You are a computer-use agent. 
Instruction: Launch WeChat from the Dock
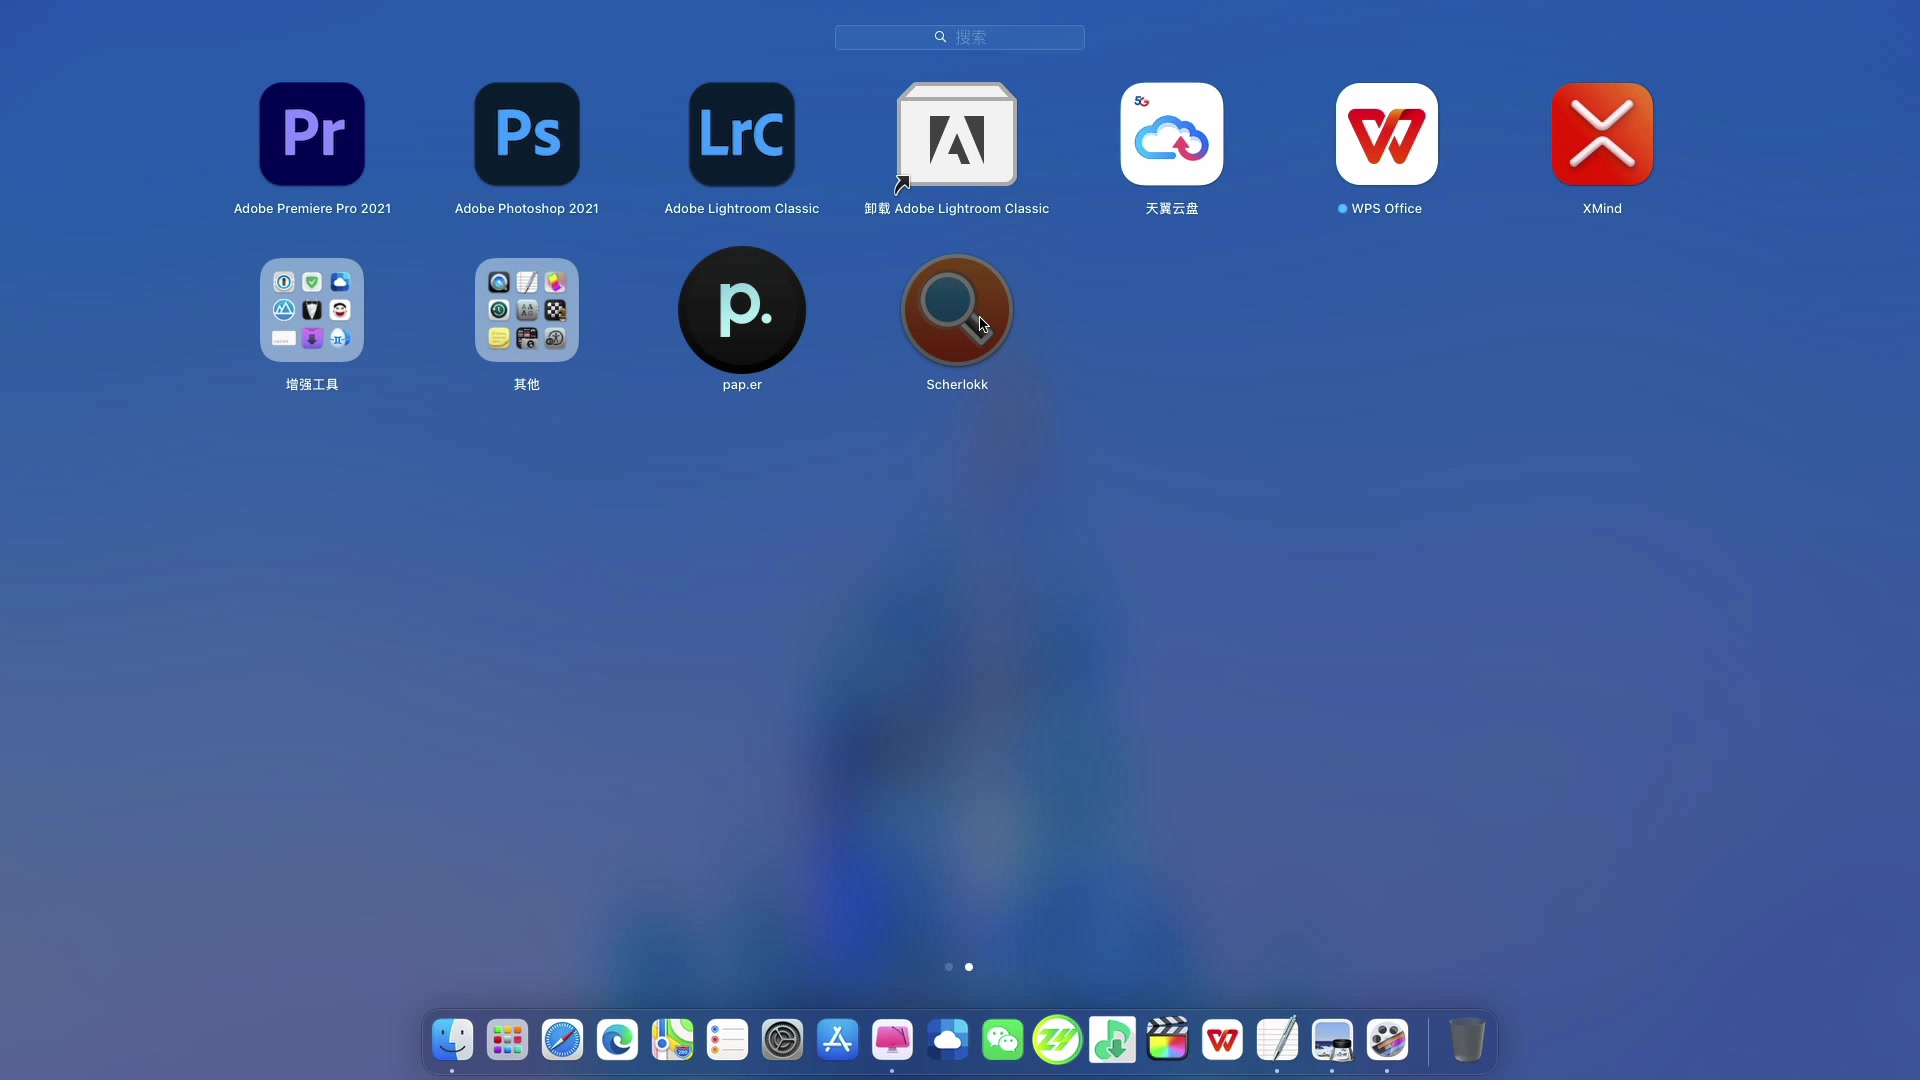point(1002,1040)
